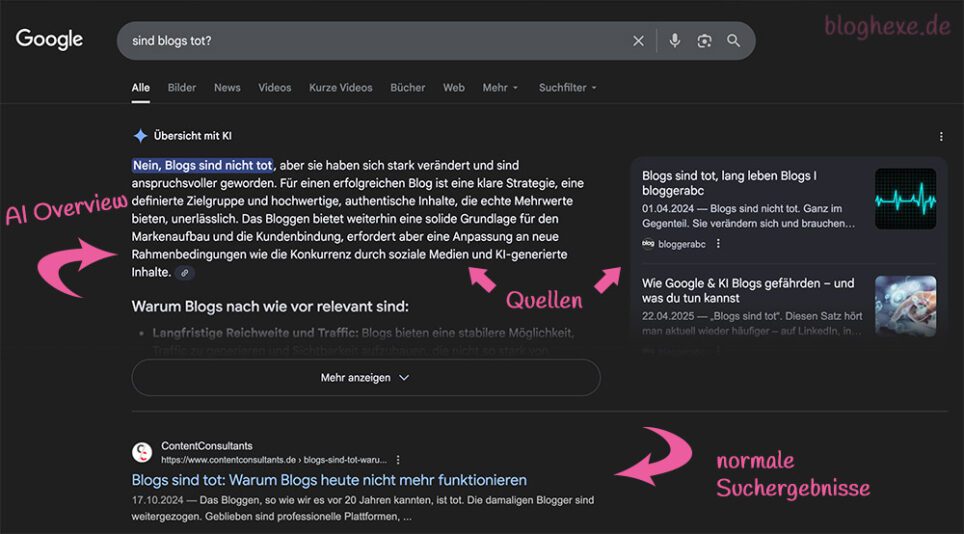964x534 pixels.
Task: Select the Kurze Videos tab
Action: [340, 88]
